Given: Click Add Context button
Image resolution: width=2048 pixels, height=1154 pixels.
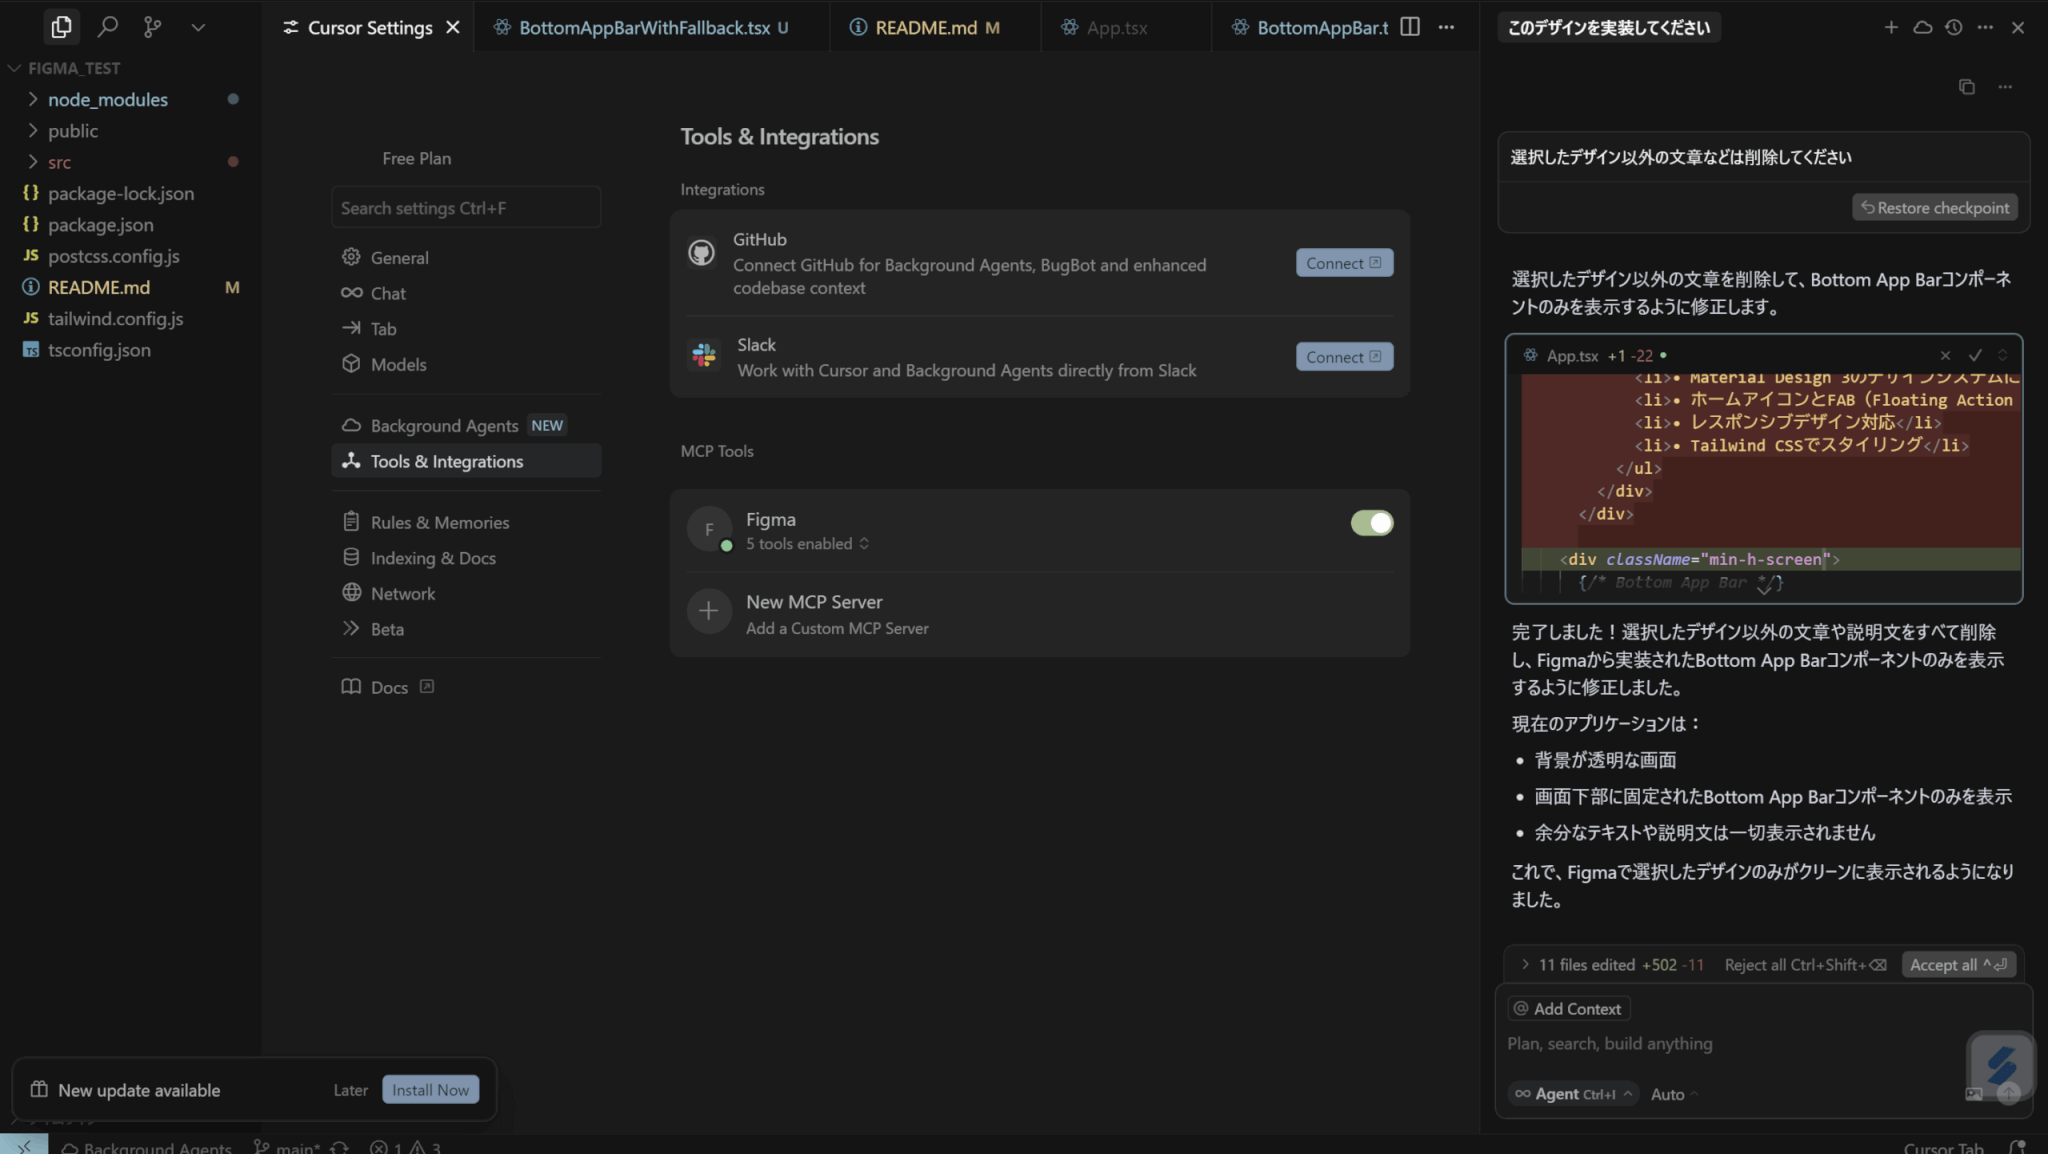Looking at the screenshot, I should 1567,1008.
